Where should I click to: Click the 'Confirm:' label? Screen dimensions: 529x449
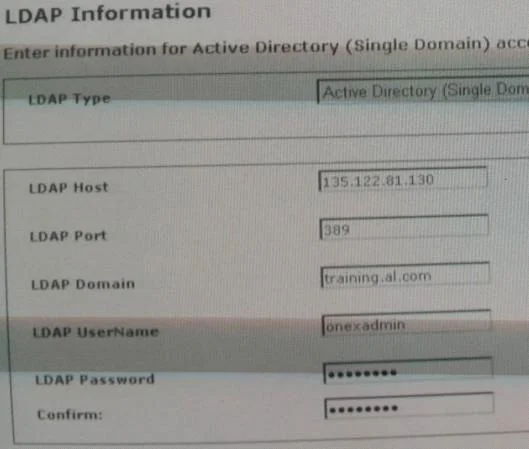(69, 414)
